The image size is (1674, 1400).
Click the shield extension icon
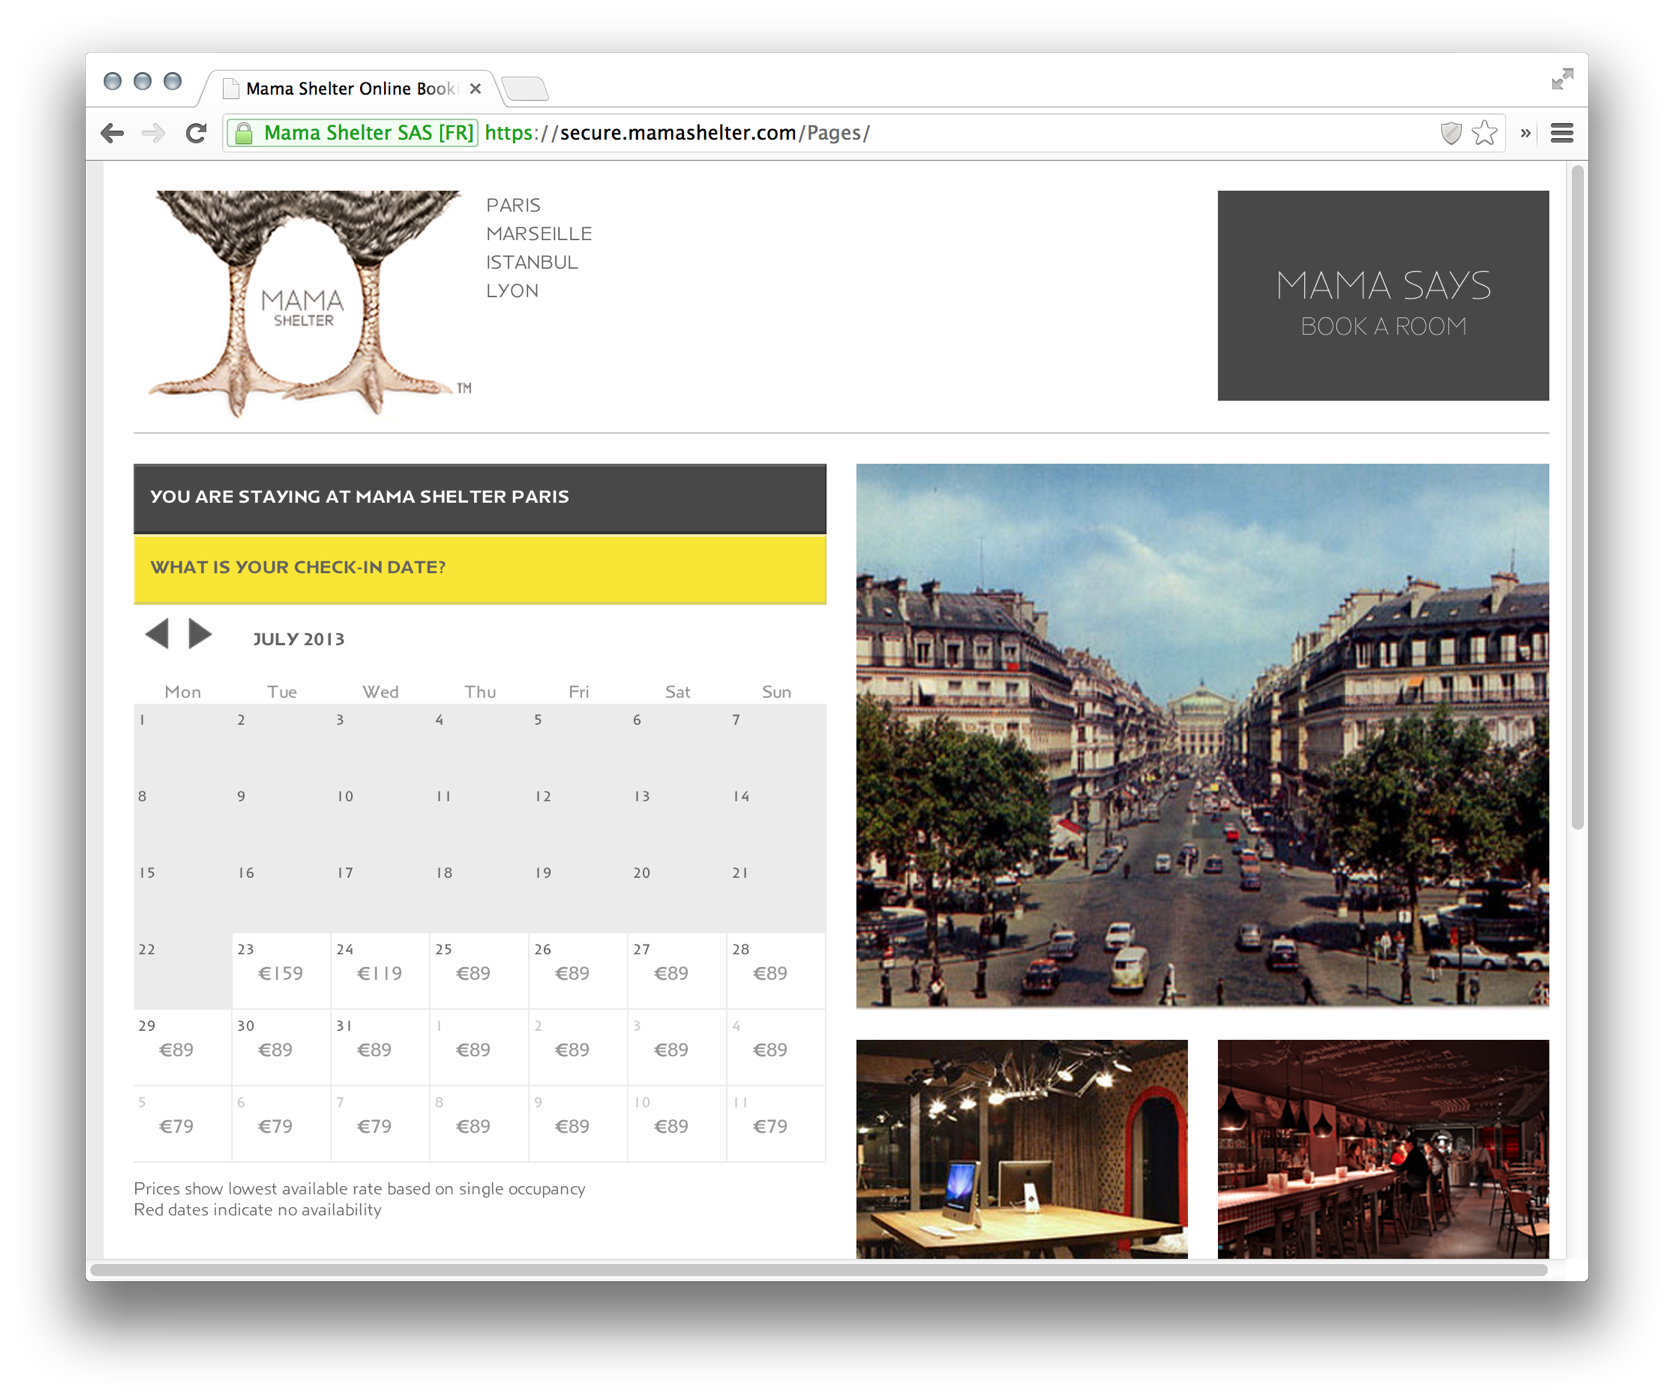pyautogui.click(x=1450, y=133)
